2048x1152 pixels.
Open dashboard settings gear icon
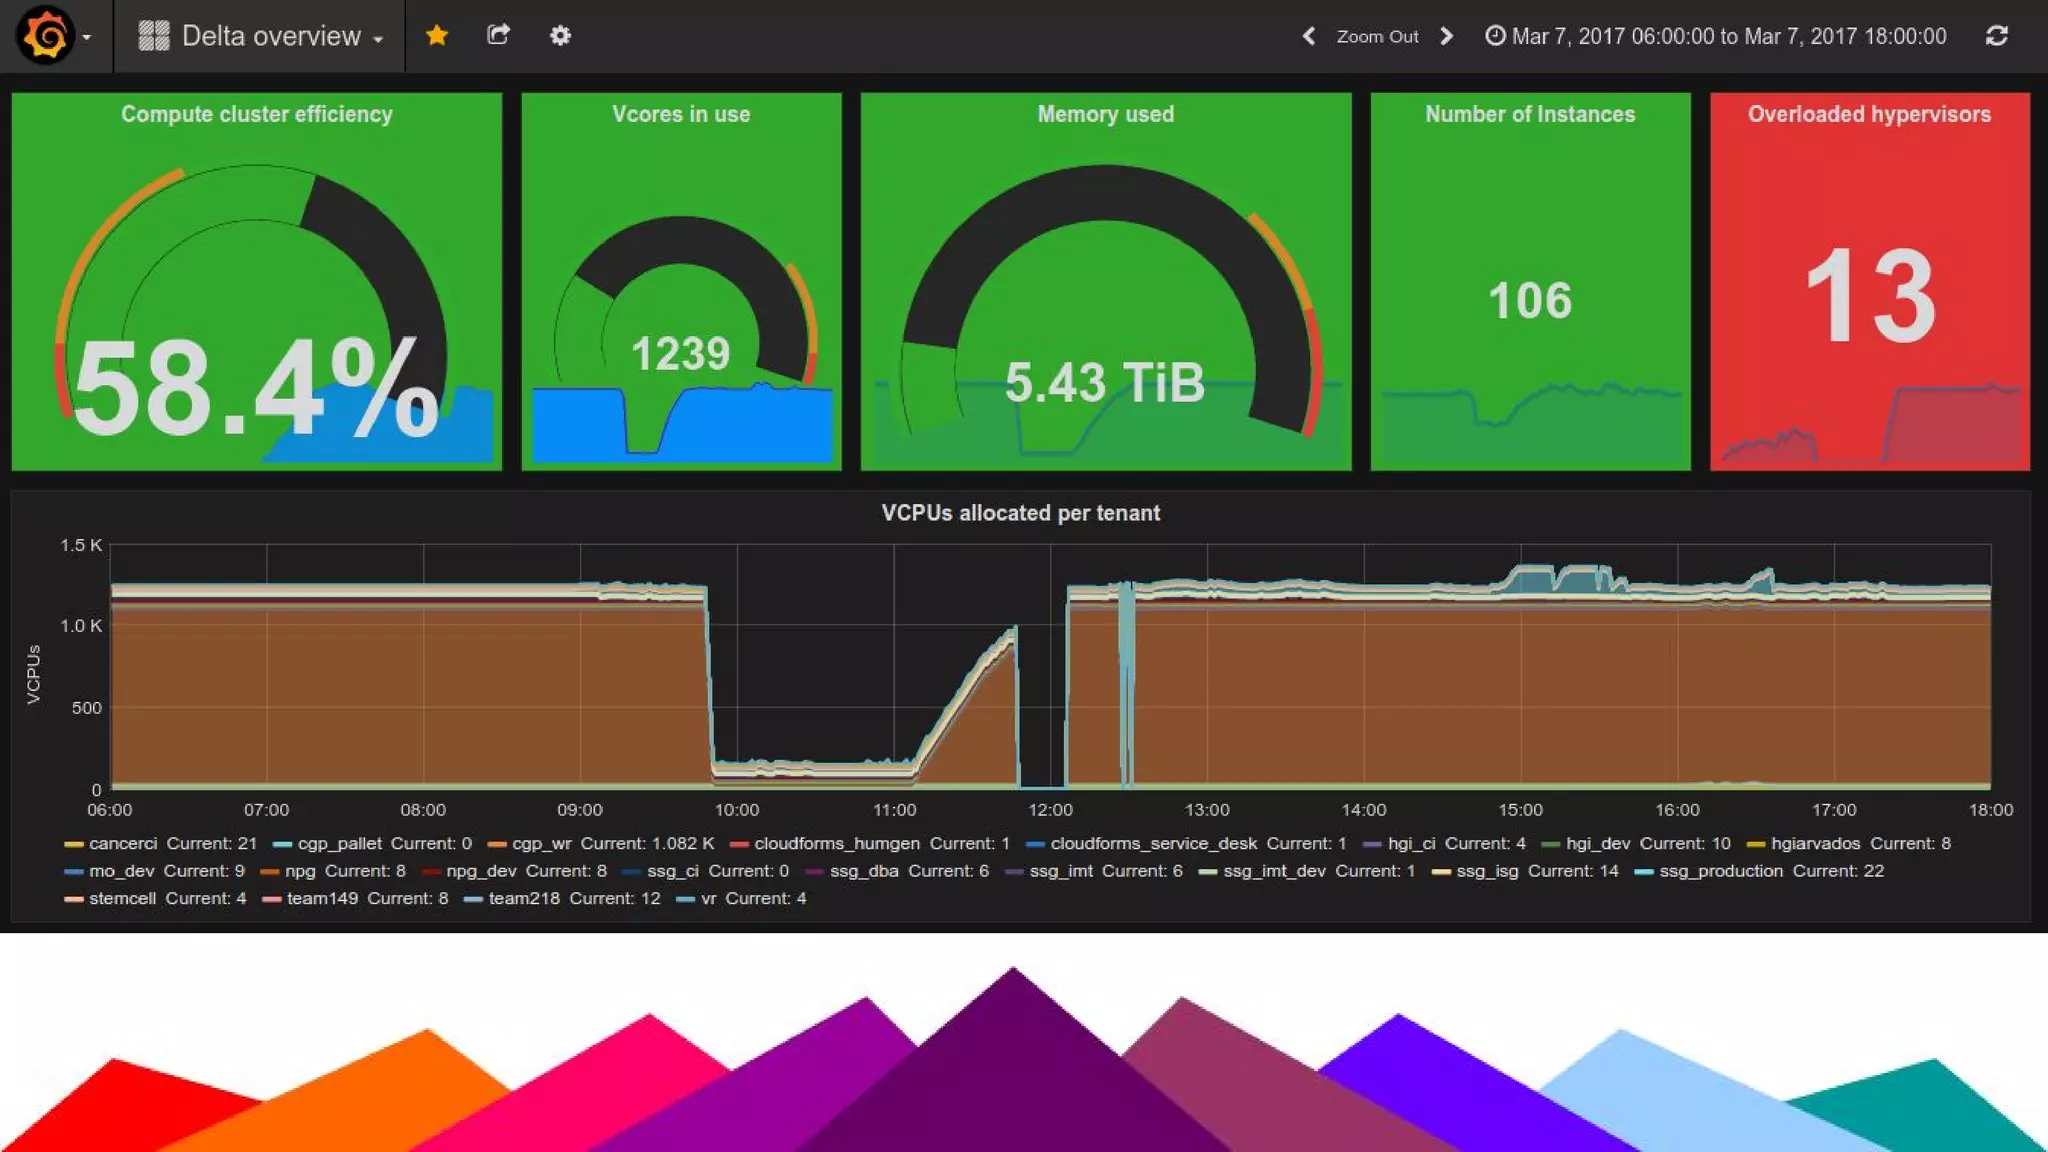(560, 36)
